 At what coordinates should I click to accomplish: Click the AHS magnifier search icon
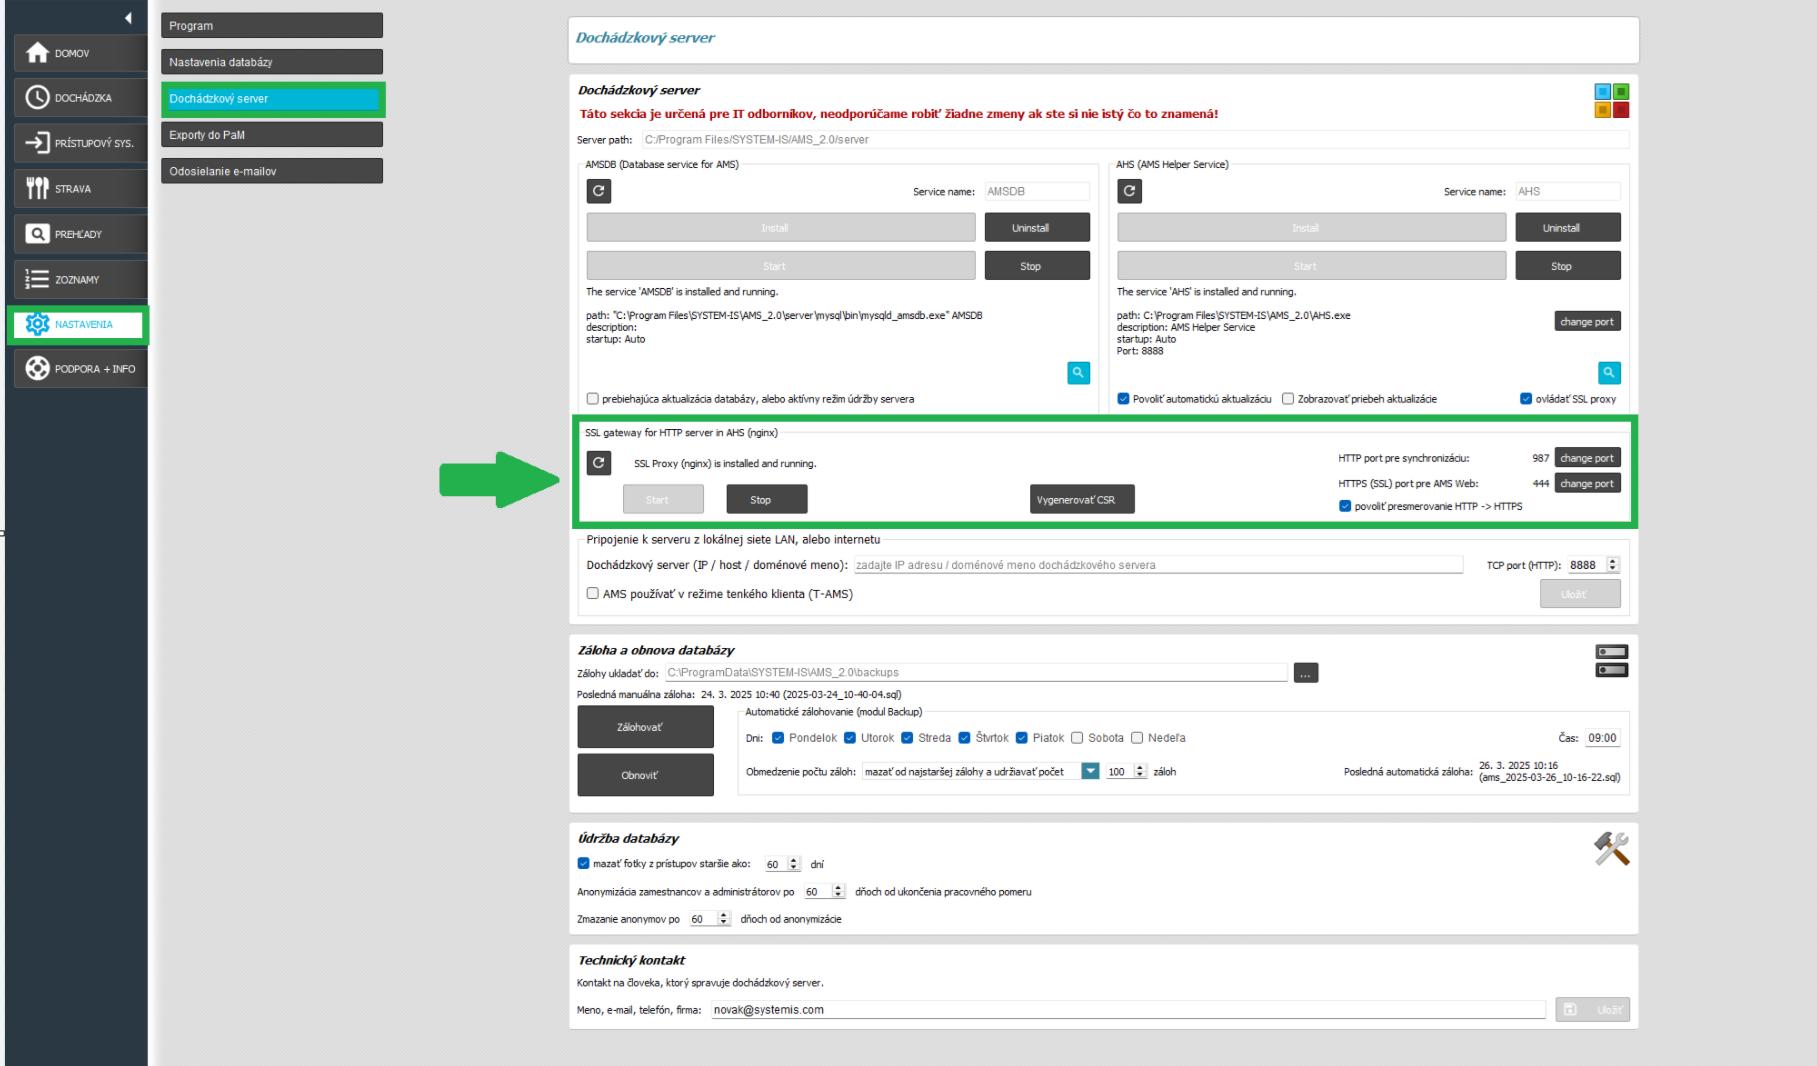tap(1608, 373)
